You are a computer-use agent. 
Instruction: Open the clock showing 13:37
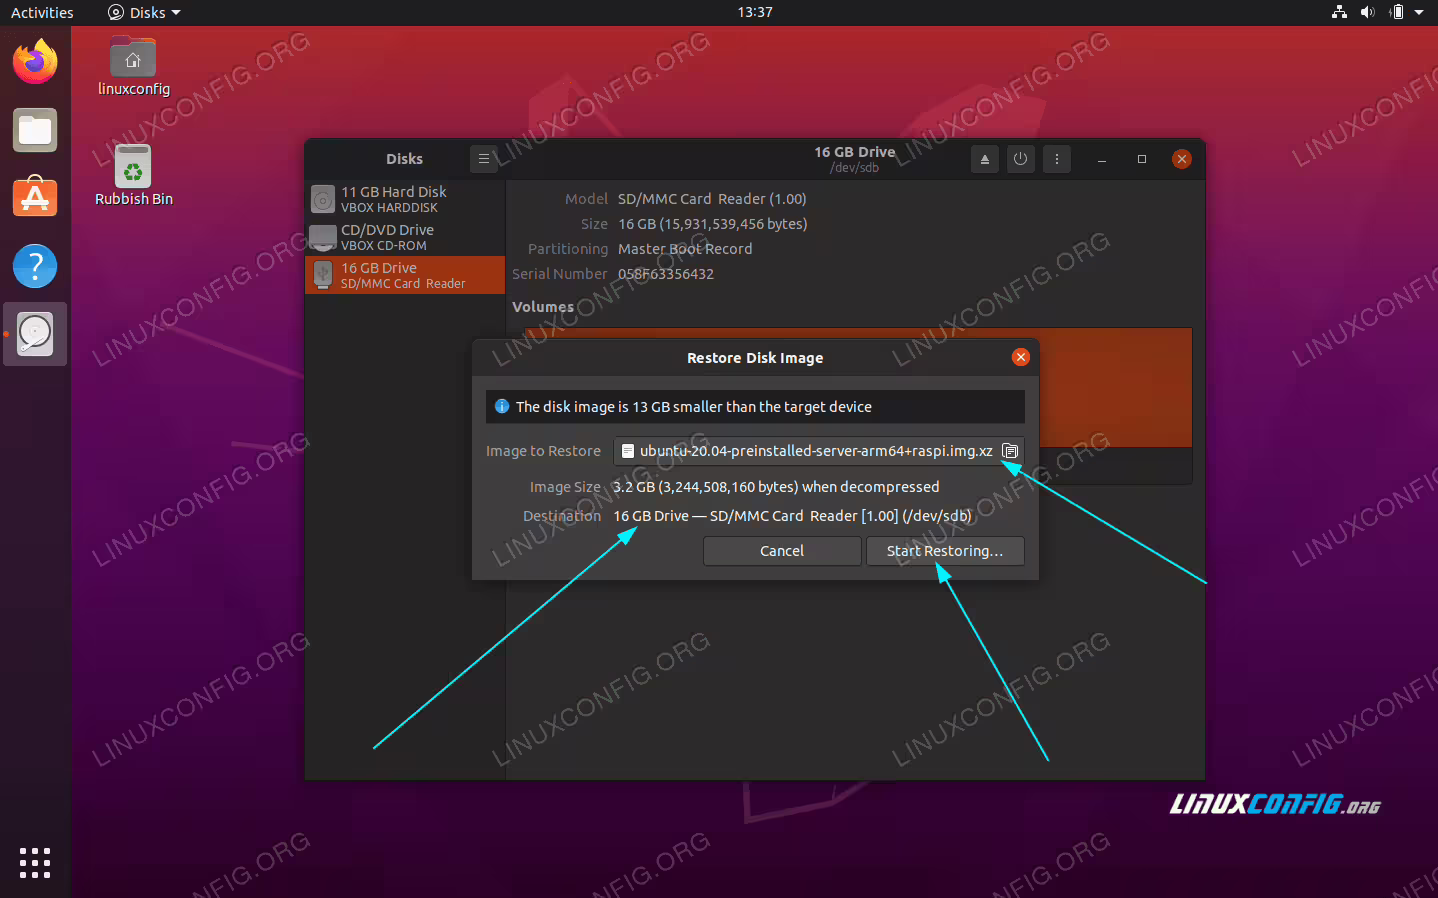pyautogui.click(x=755, y=12)
